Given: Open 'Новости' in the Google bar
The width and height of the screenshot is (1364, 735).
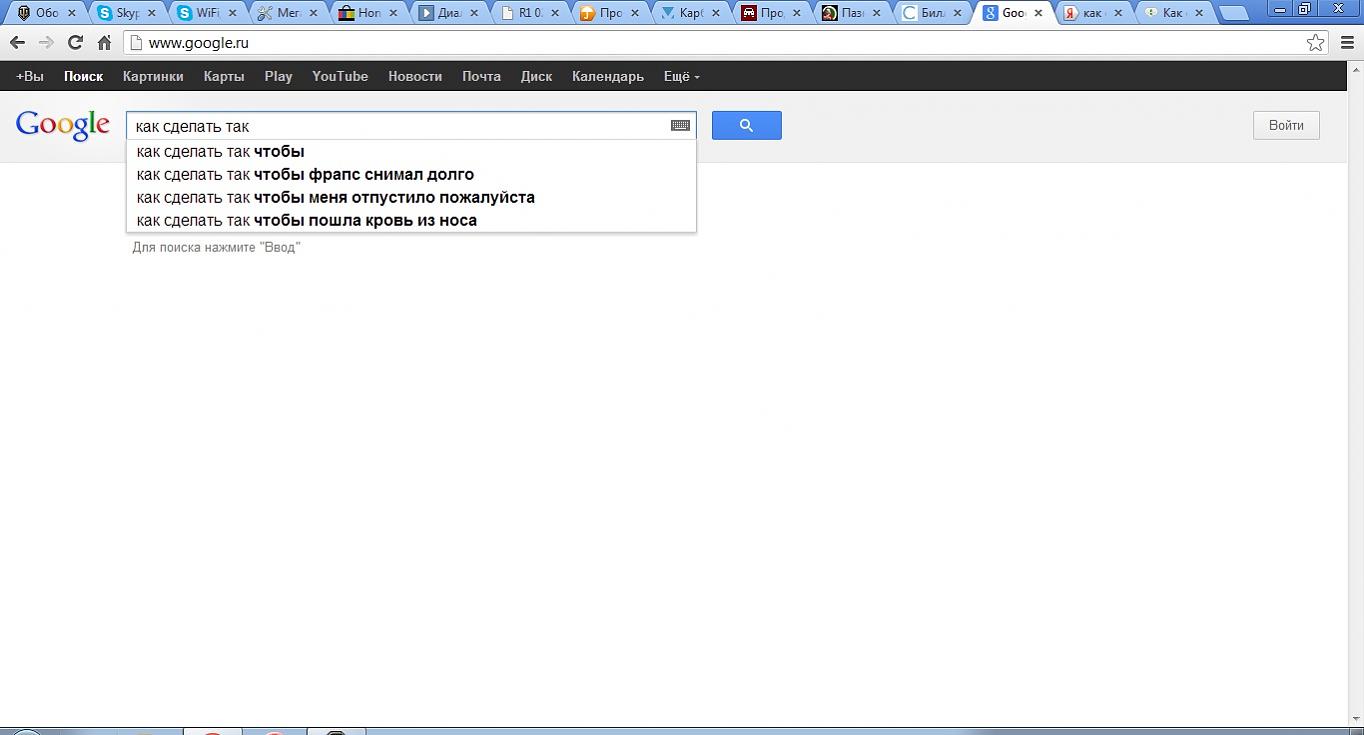Looking at the screenshot, I should 415,76.
